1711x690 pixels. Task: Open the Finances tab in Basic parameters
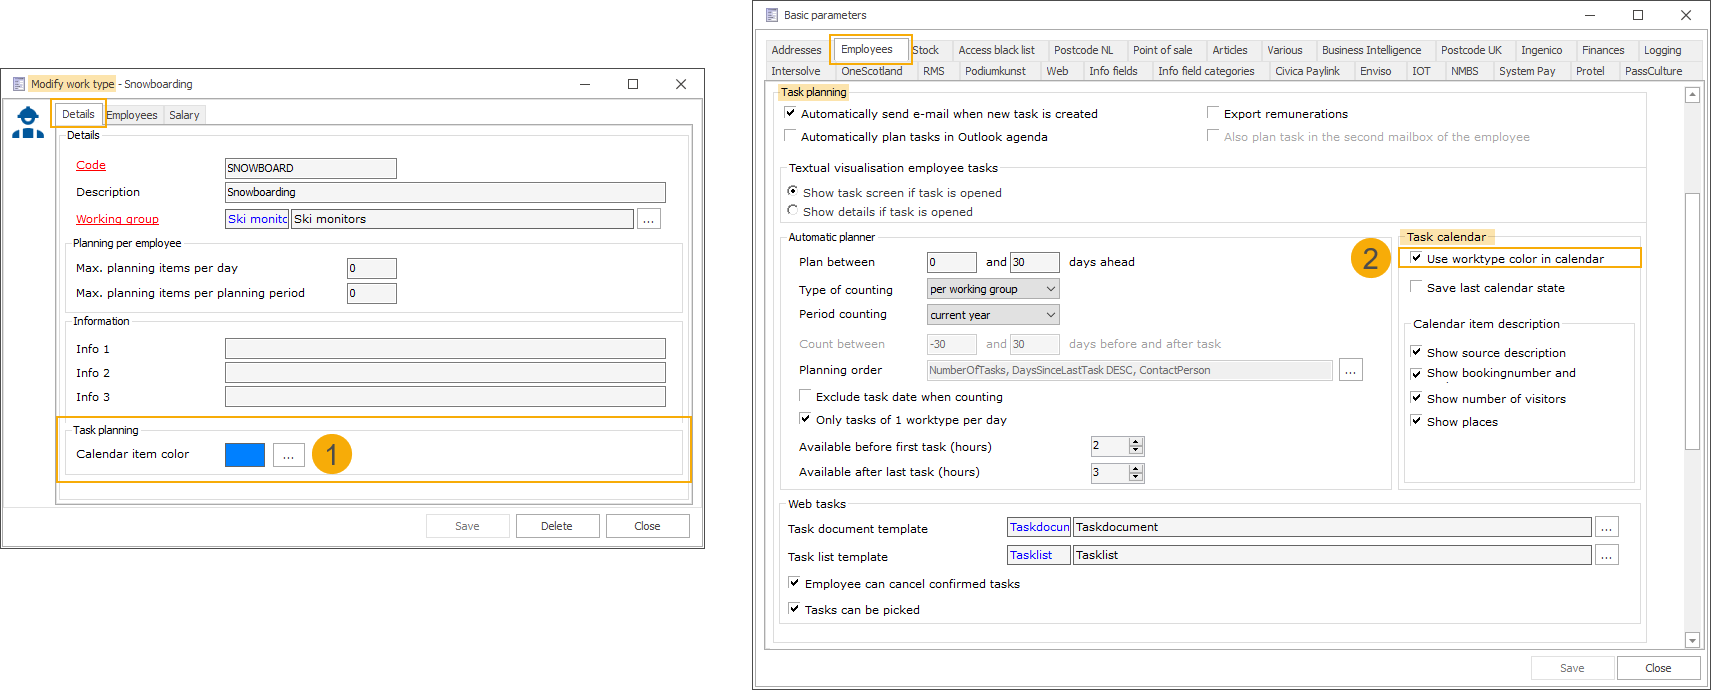pyautogui.click(x=1603, y=50)
